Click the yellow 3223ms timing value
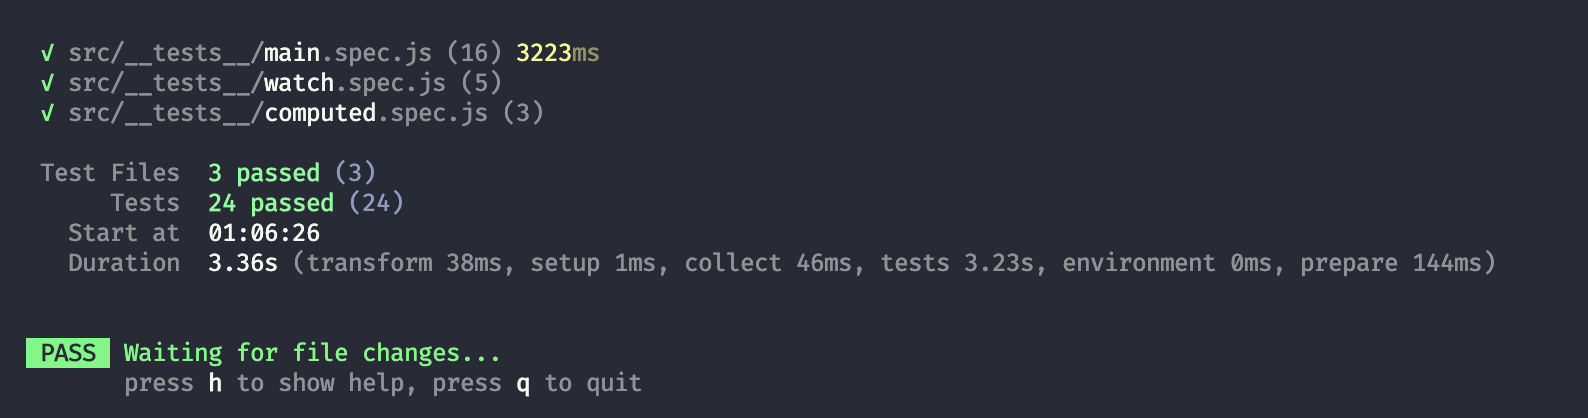The height and width of the screenshot is (418, 1588). coord(557,53)
